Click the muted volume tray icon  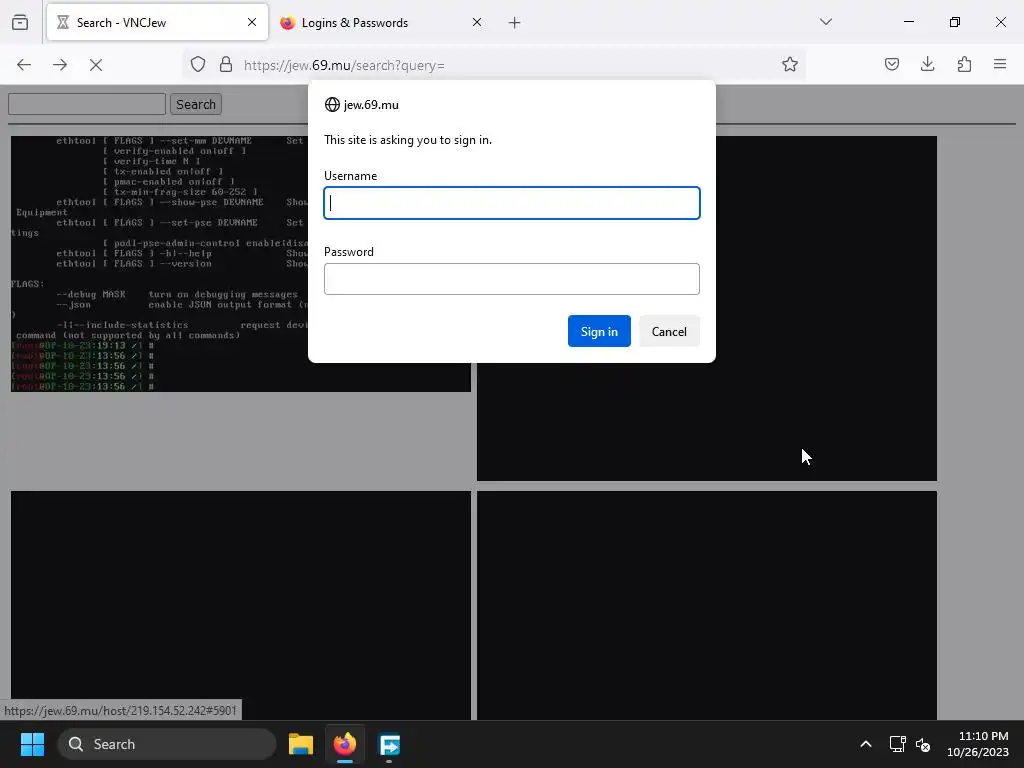(923, 744)
